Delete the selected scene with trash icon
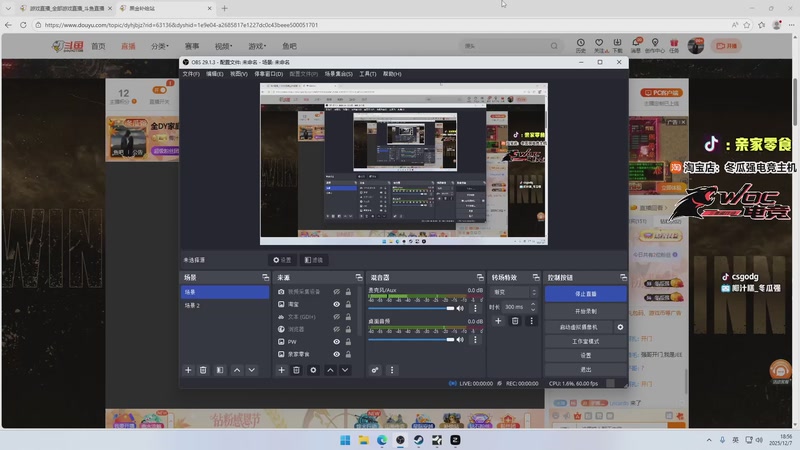Viewport: 800px width, 450px height. pyautogui.click(x=203, y=370)
